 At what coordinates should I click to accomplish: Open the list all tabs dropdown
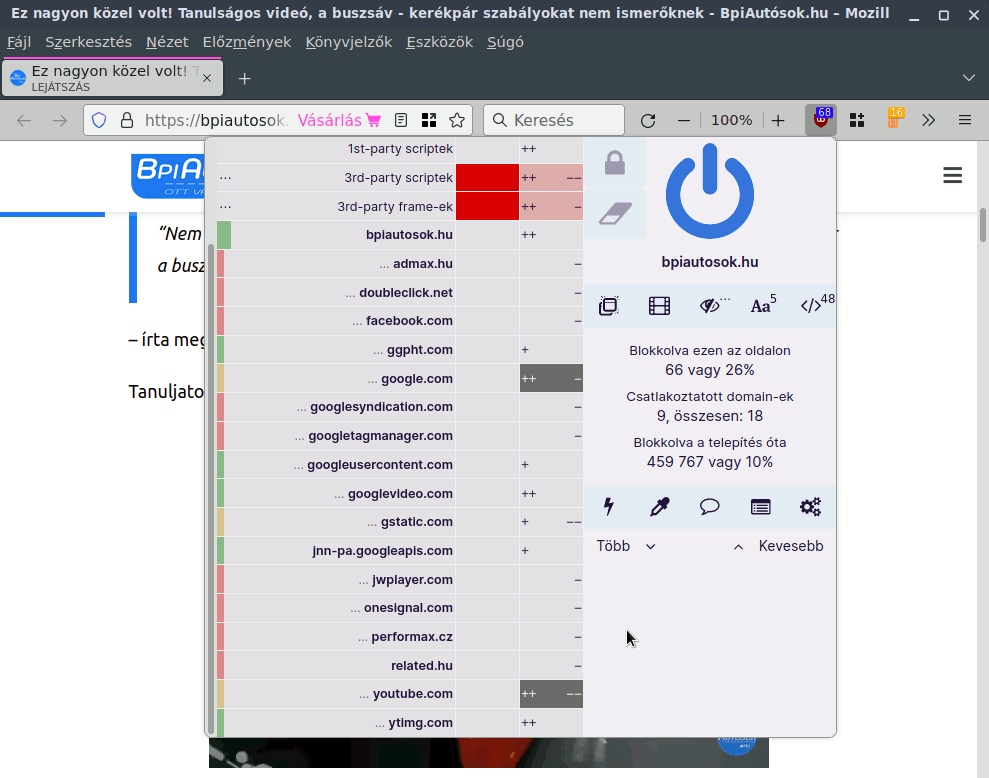point(969,78)
